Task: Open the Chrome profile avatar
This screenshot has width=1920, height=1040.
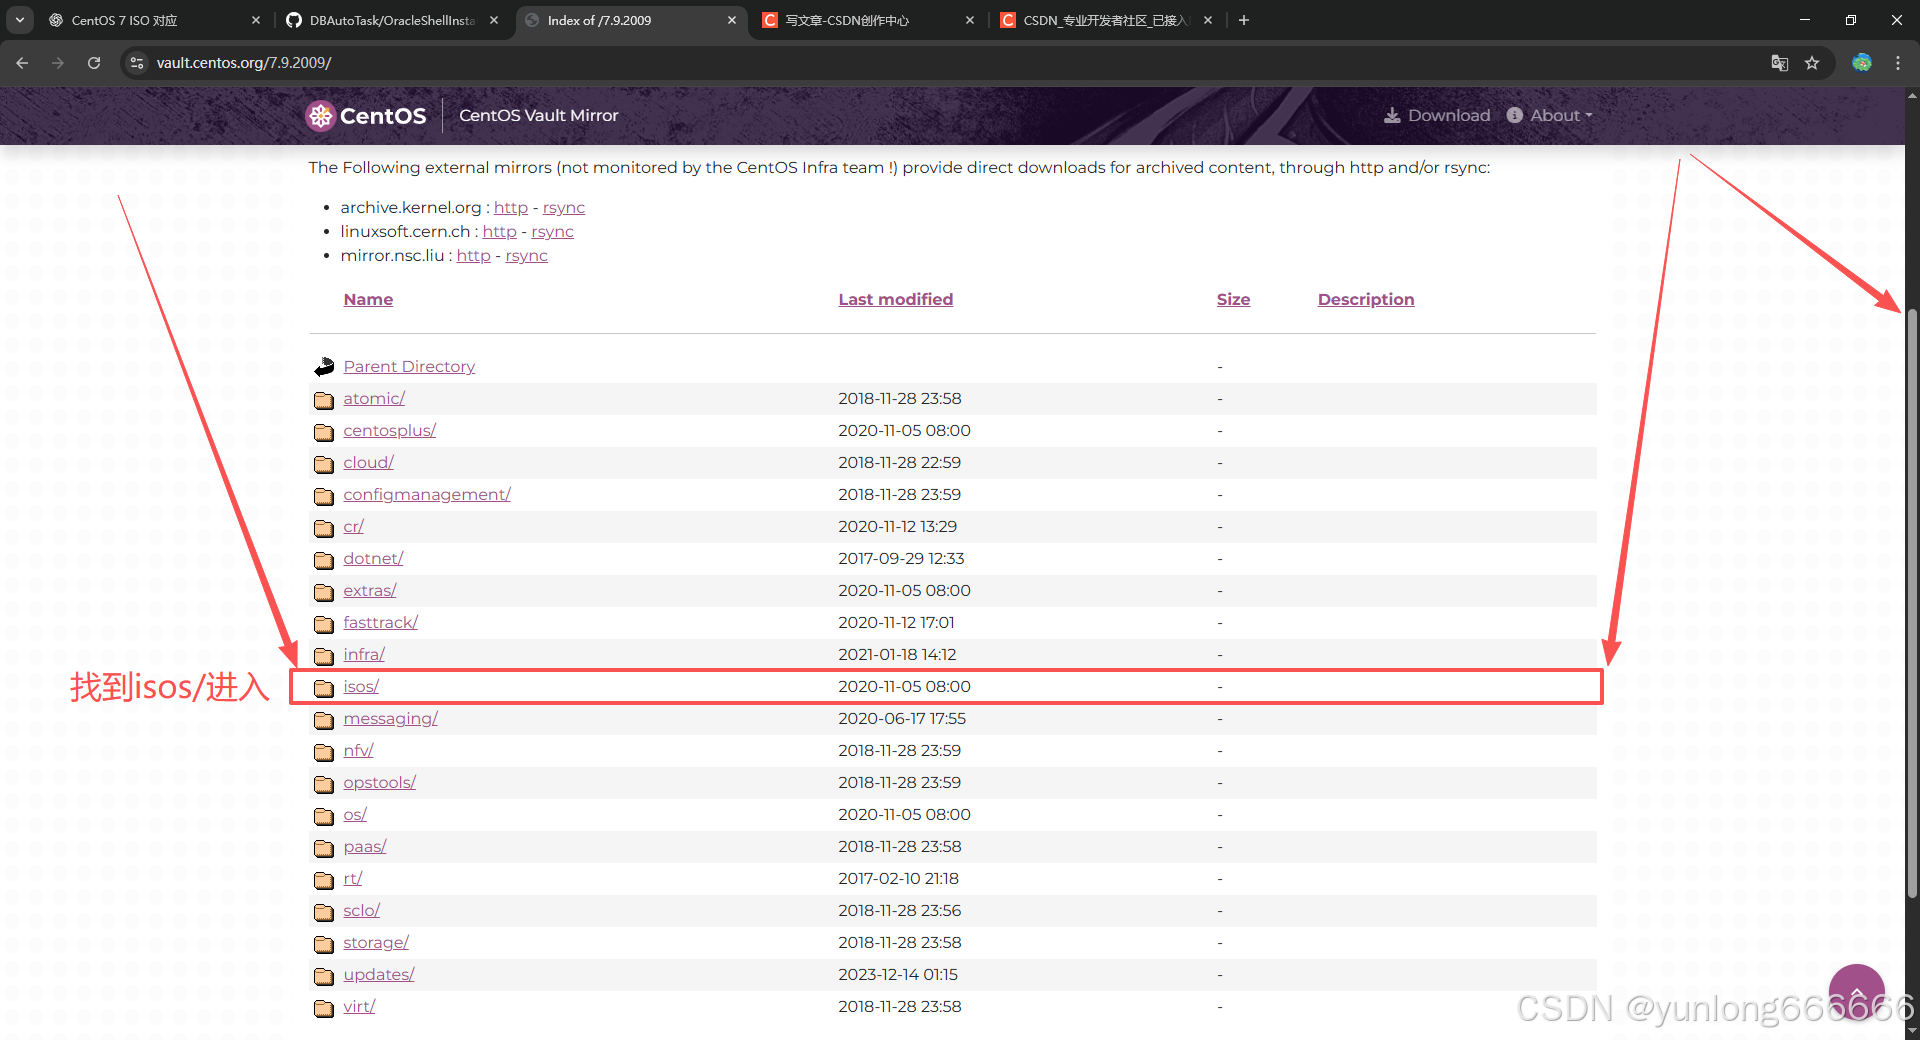Action: point(1861,62)
